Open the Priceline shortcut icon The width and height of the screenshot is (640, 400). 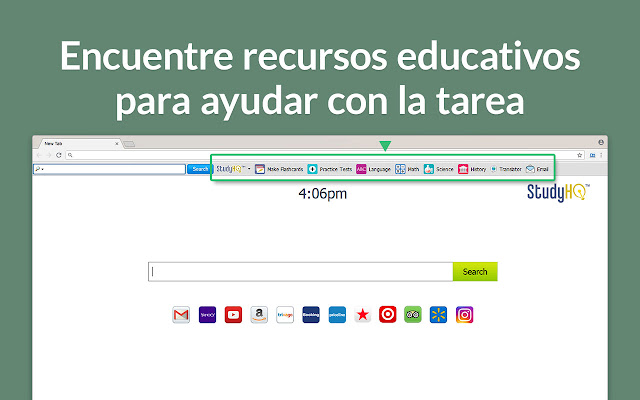click(337, 315)
